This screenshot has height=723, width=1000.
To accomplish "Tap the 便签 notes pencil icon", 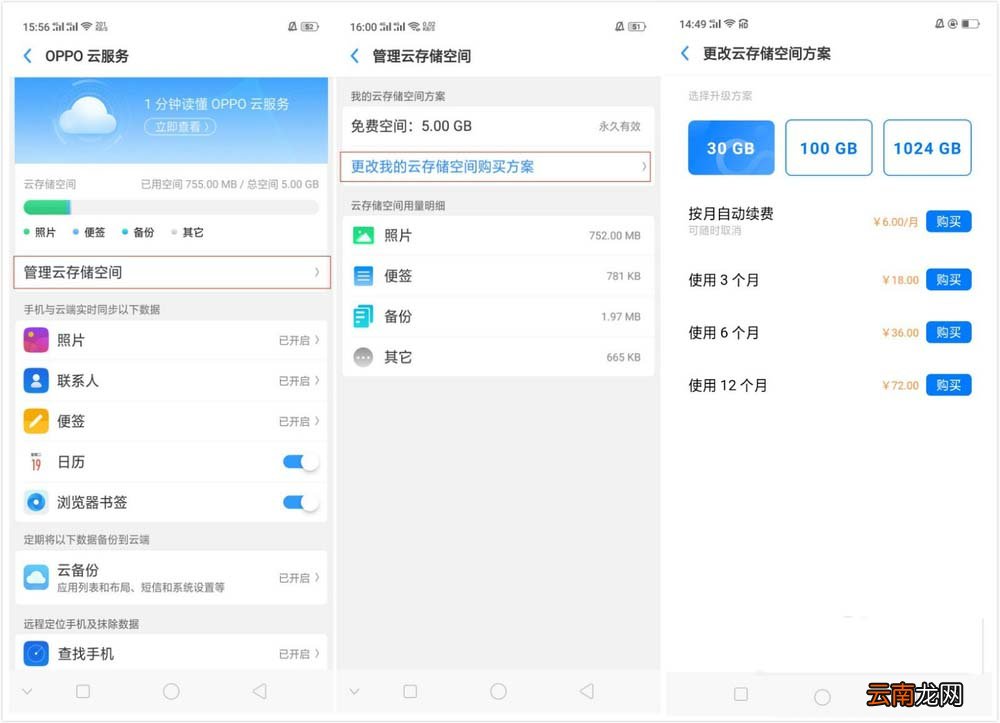I will pos(36,421).
